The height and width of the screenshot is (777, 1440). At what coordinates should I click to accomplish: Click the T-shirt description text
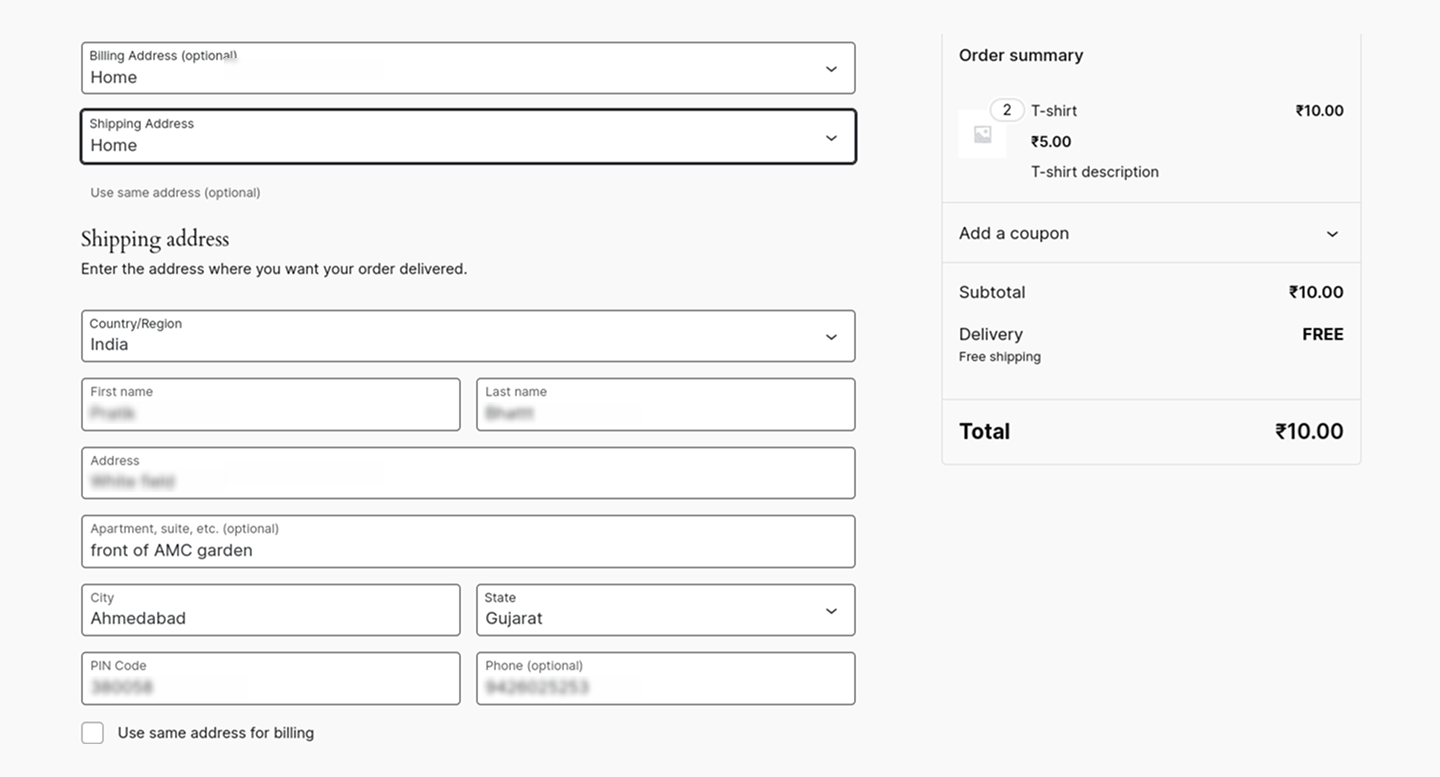coord(1095,172)
